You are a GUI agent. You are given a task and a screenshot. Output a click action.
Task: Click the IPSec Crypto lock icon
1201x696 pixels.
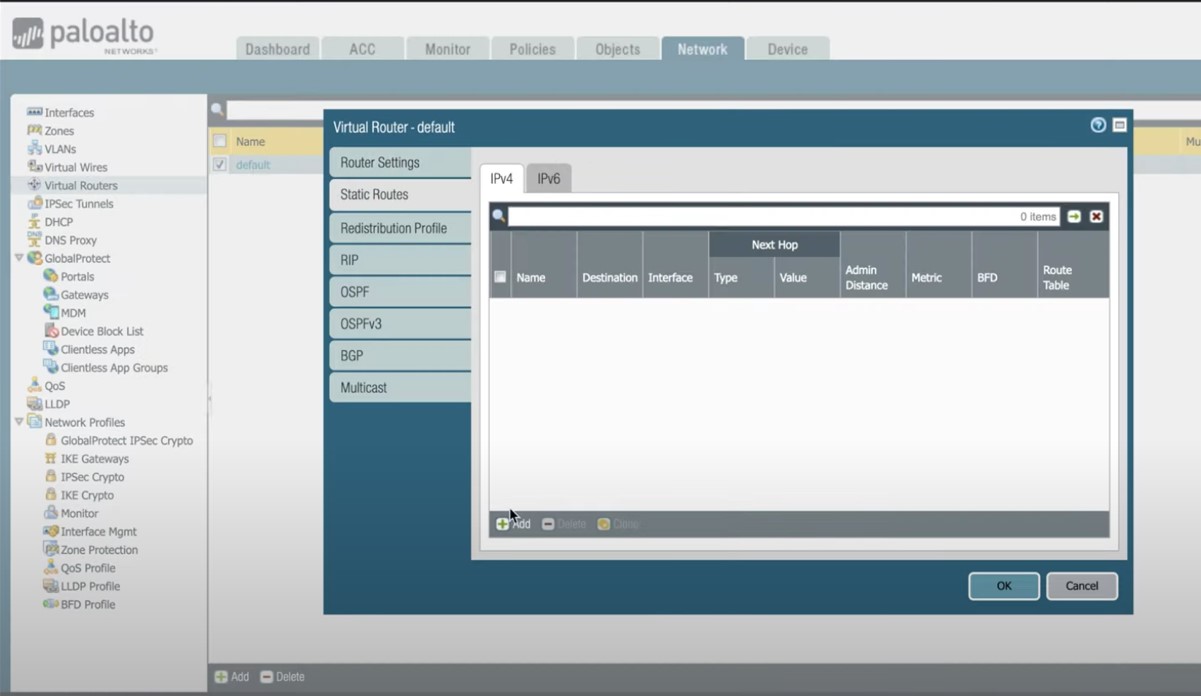(x=51, y=477)
